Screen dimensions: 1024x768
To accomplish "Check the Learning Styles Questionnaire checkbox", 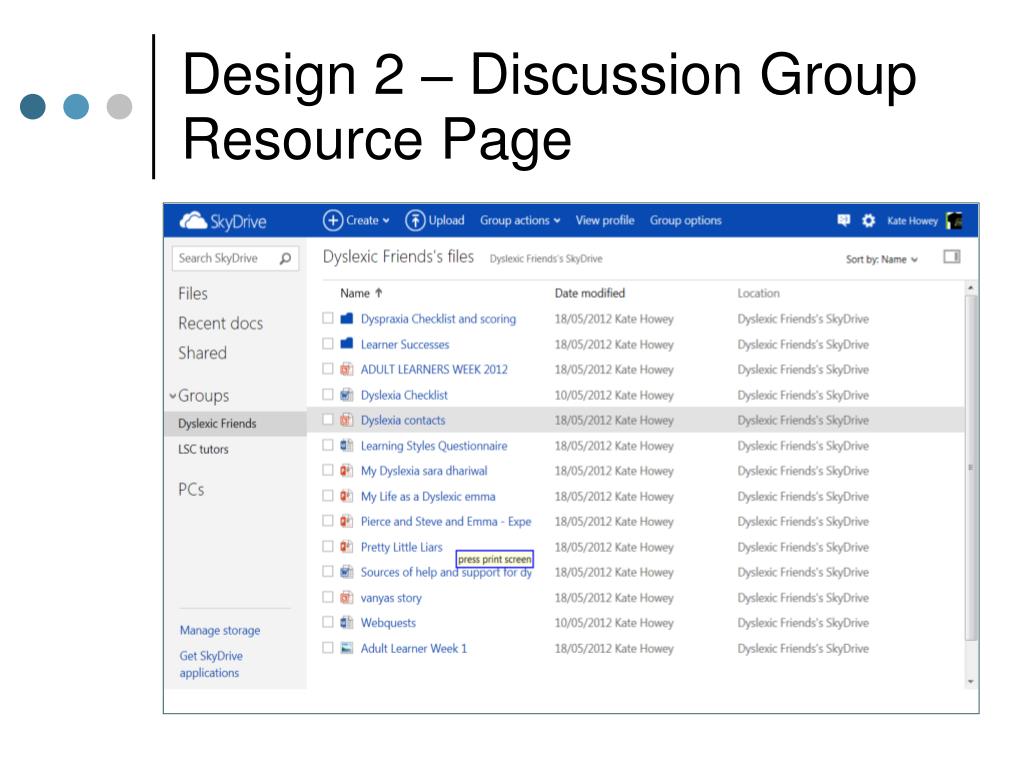I will pos(328,445).
